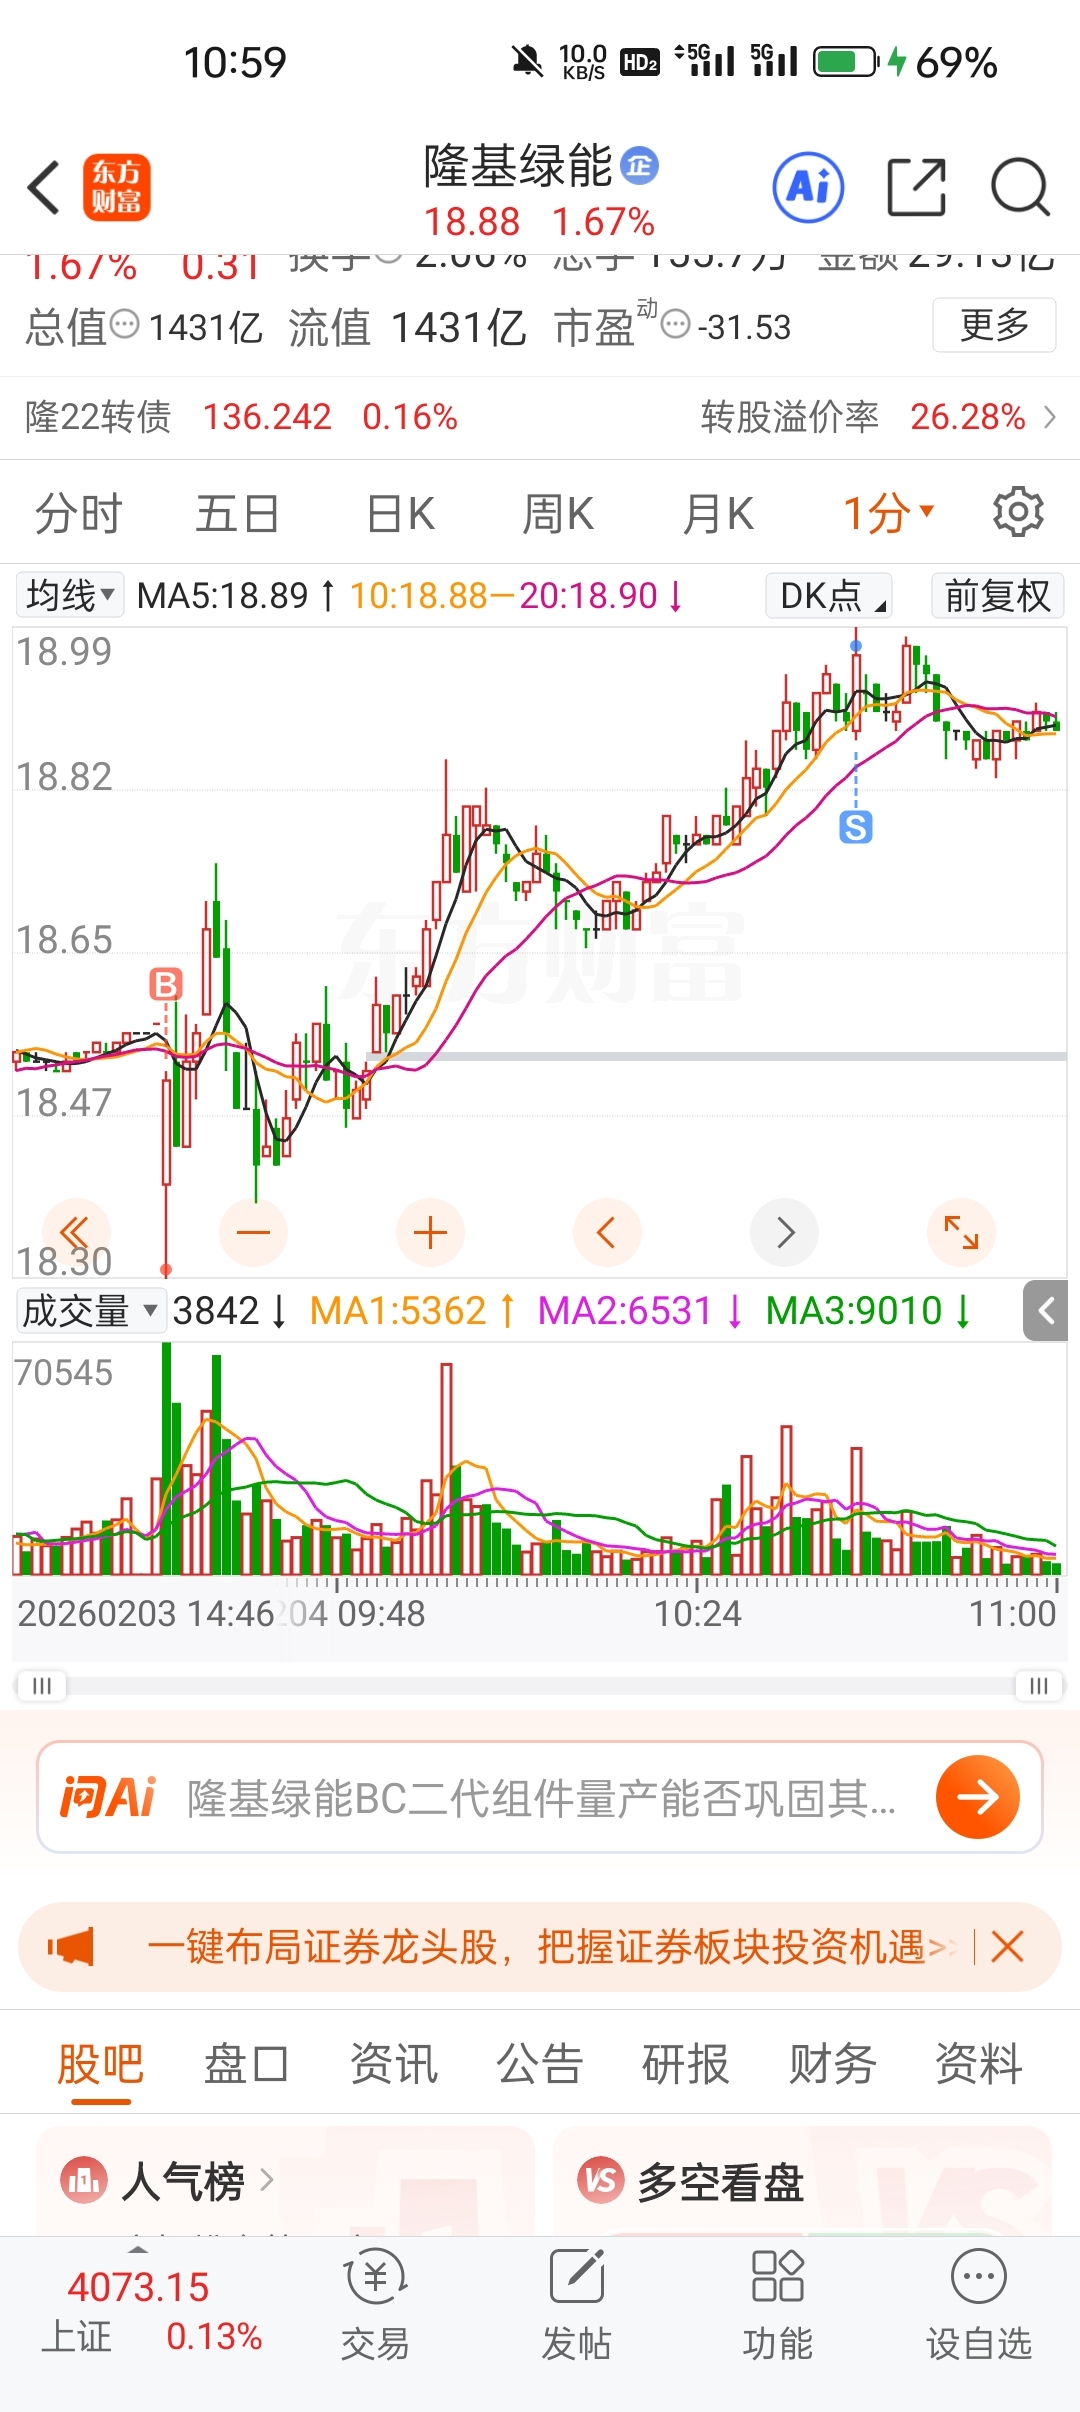Select the 盘口 tab

(x=247, y=2063)
